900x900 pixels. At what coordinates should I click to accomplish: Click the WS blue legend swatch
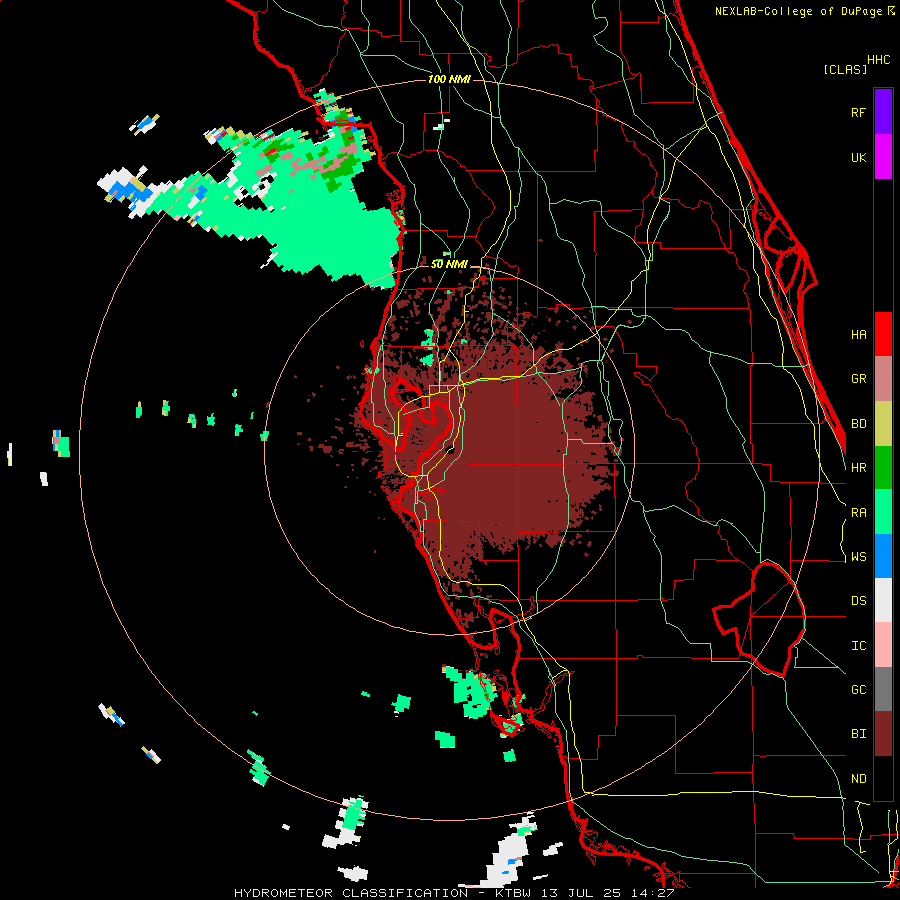(883, 556)
